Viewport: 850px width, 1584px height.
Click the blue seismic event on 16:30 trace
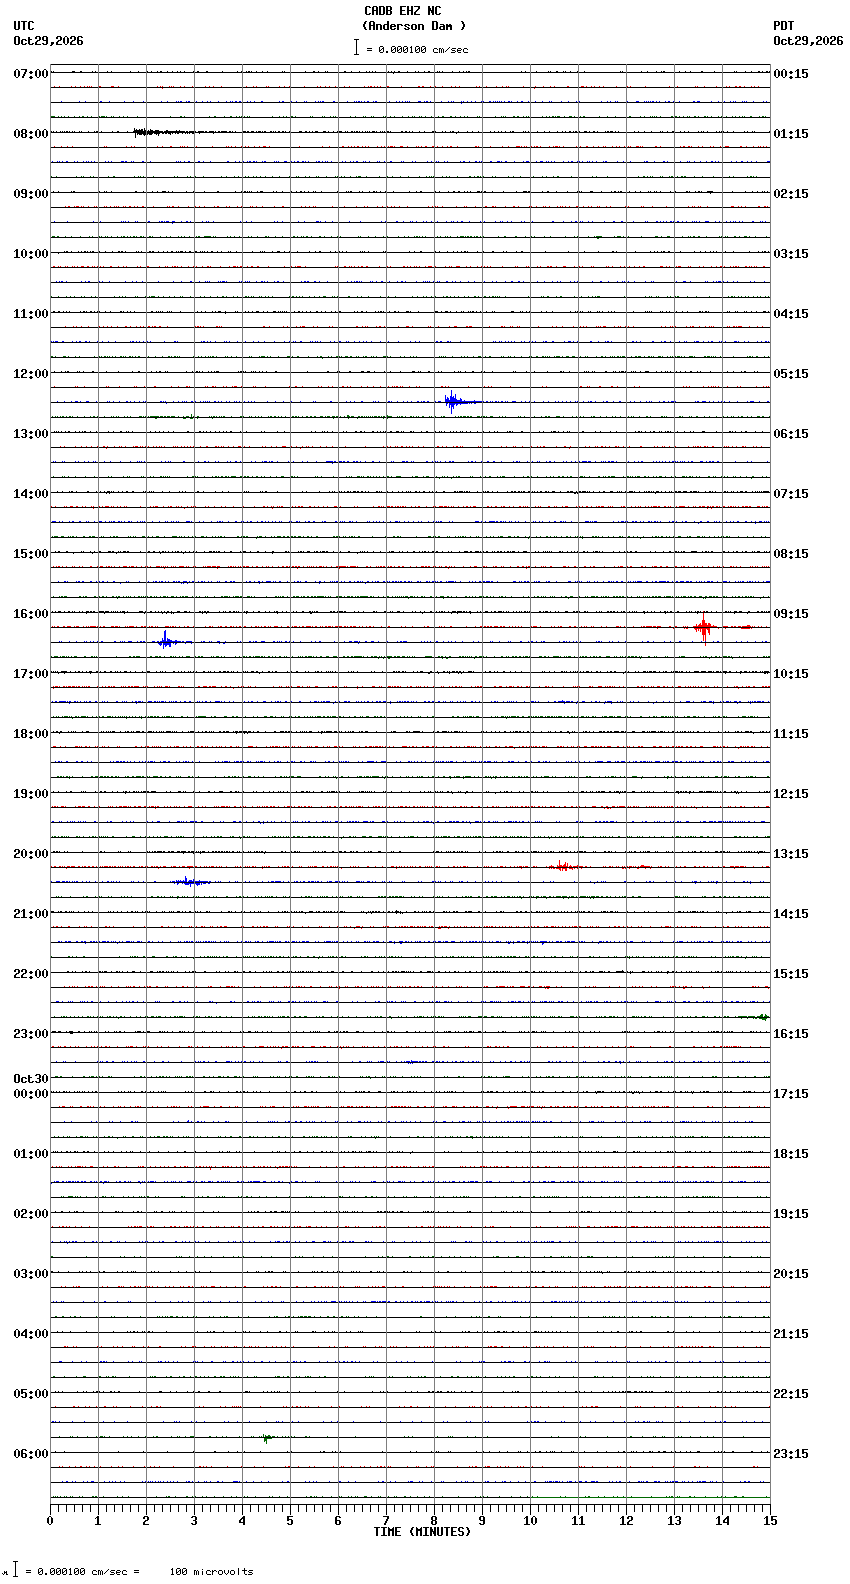tap(168, 641)
